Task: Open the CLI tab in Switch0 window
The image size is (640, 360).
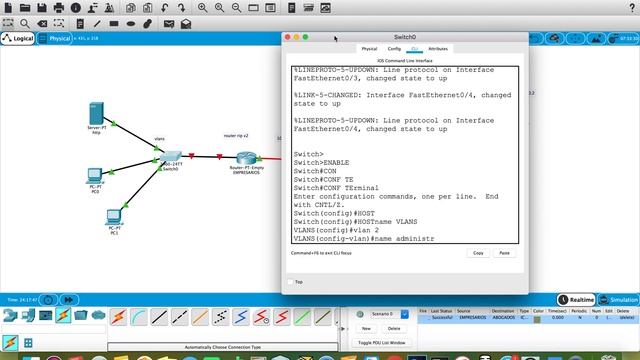Action: coord(414,49)
